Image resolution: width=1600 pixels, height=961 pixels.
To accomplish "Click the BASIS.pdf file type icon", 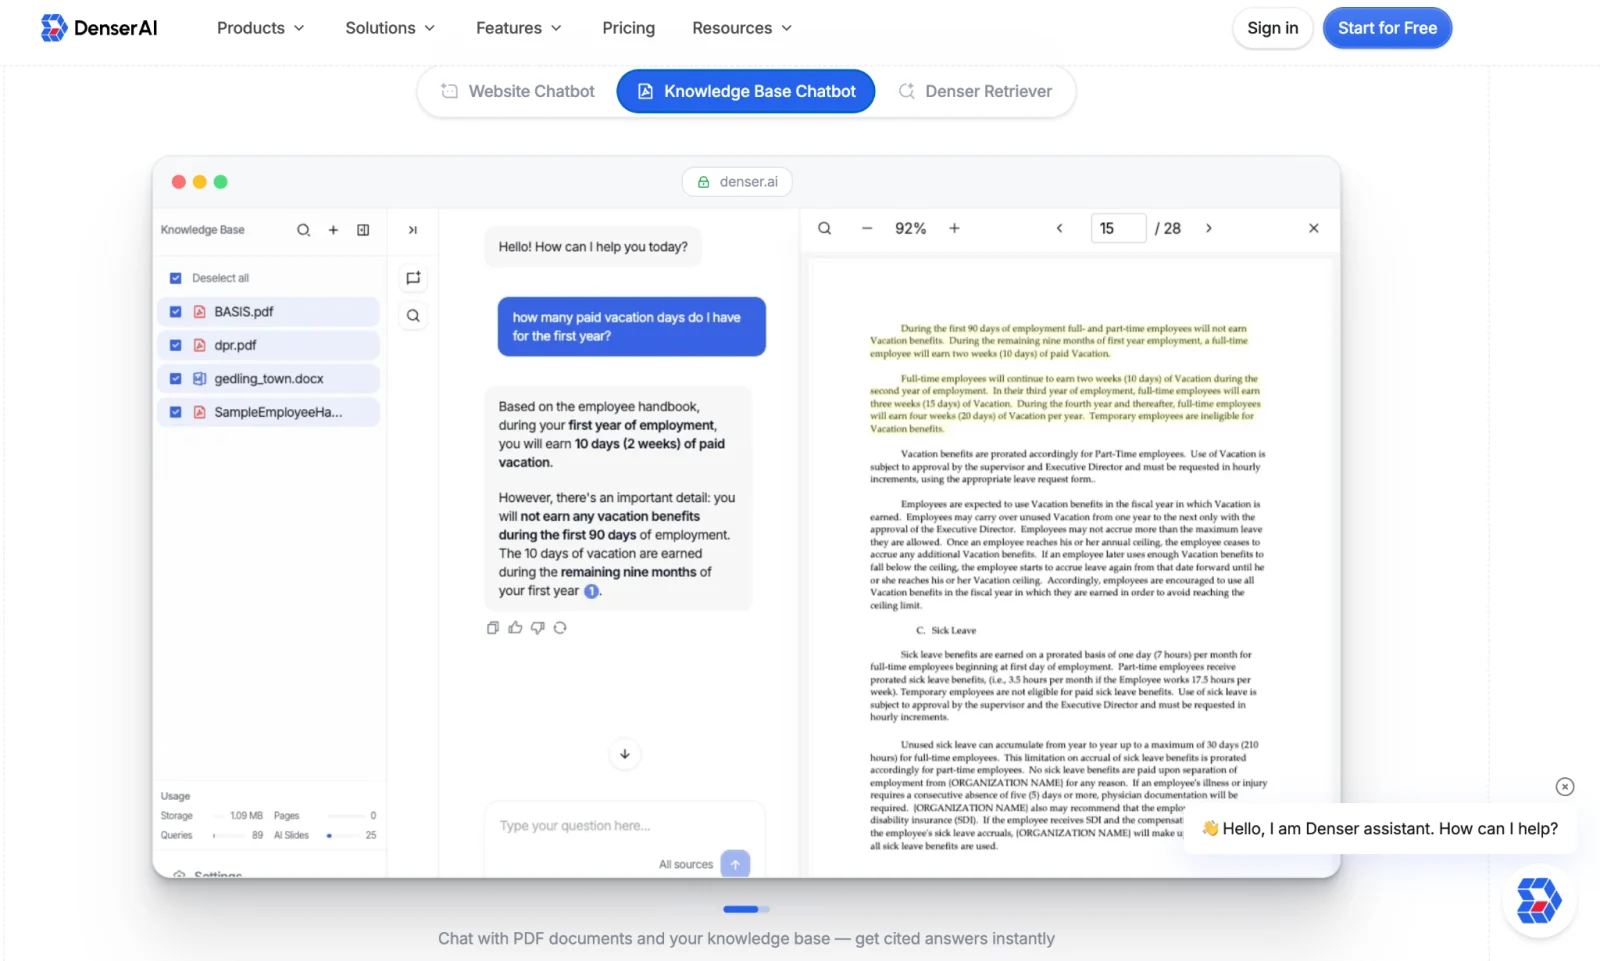I will 199,312.
